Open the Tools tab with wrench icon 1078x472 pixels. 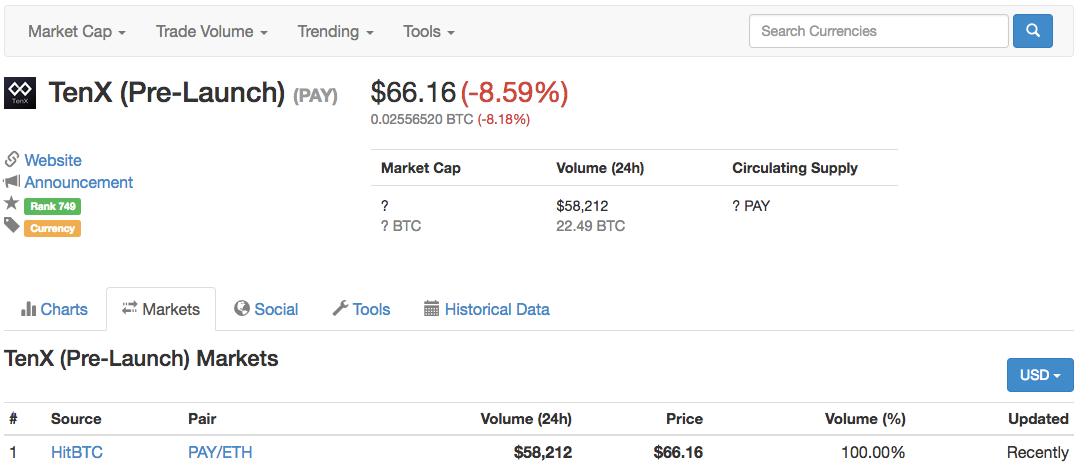361,309
